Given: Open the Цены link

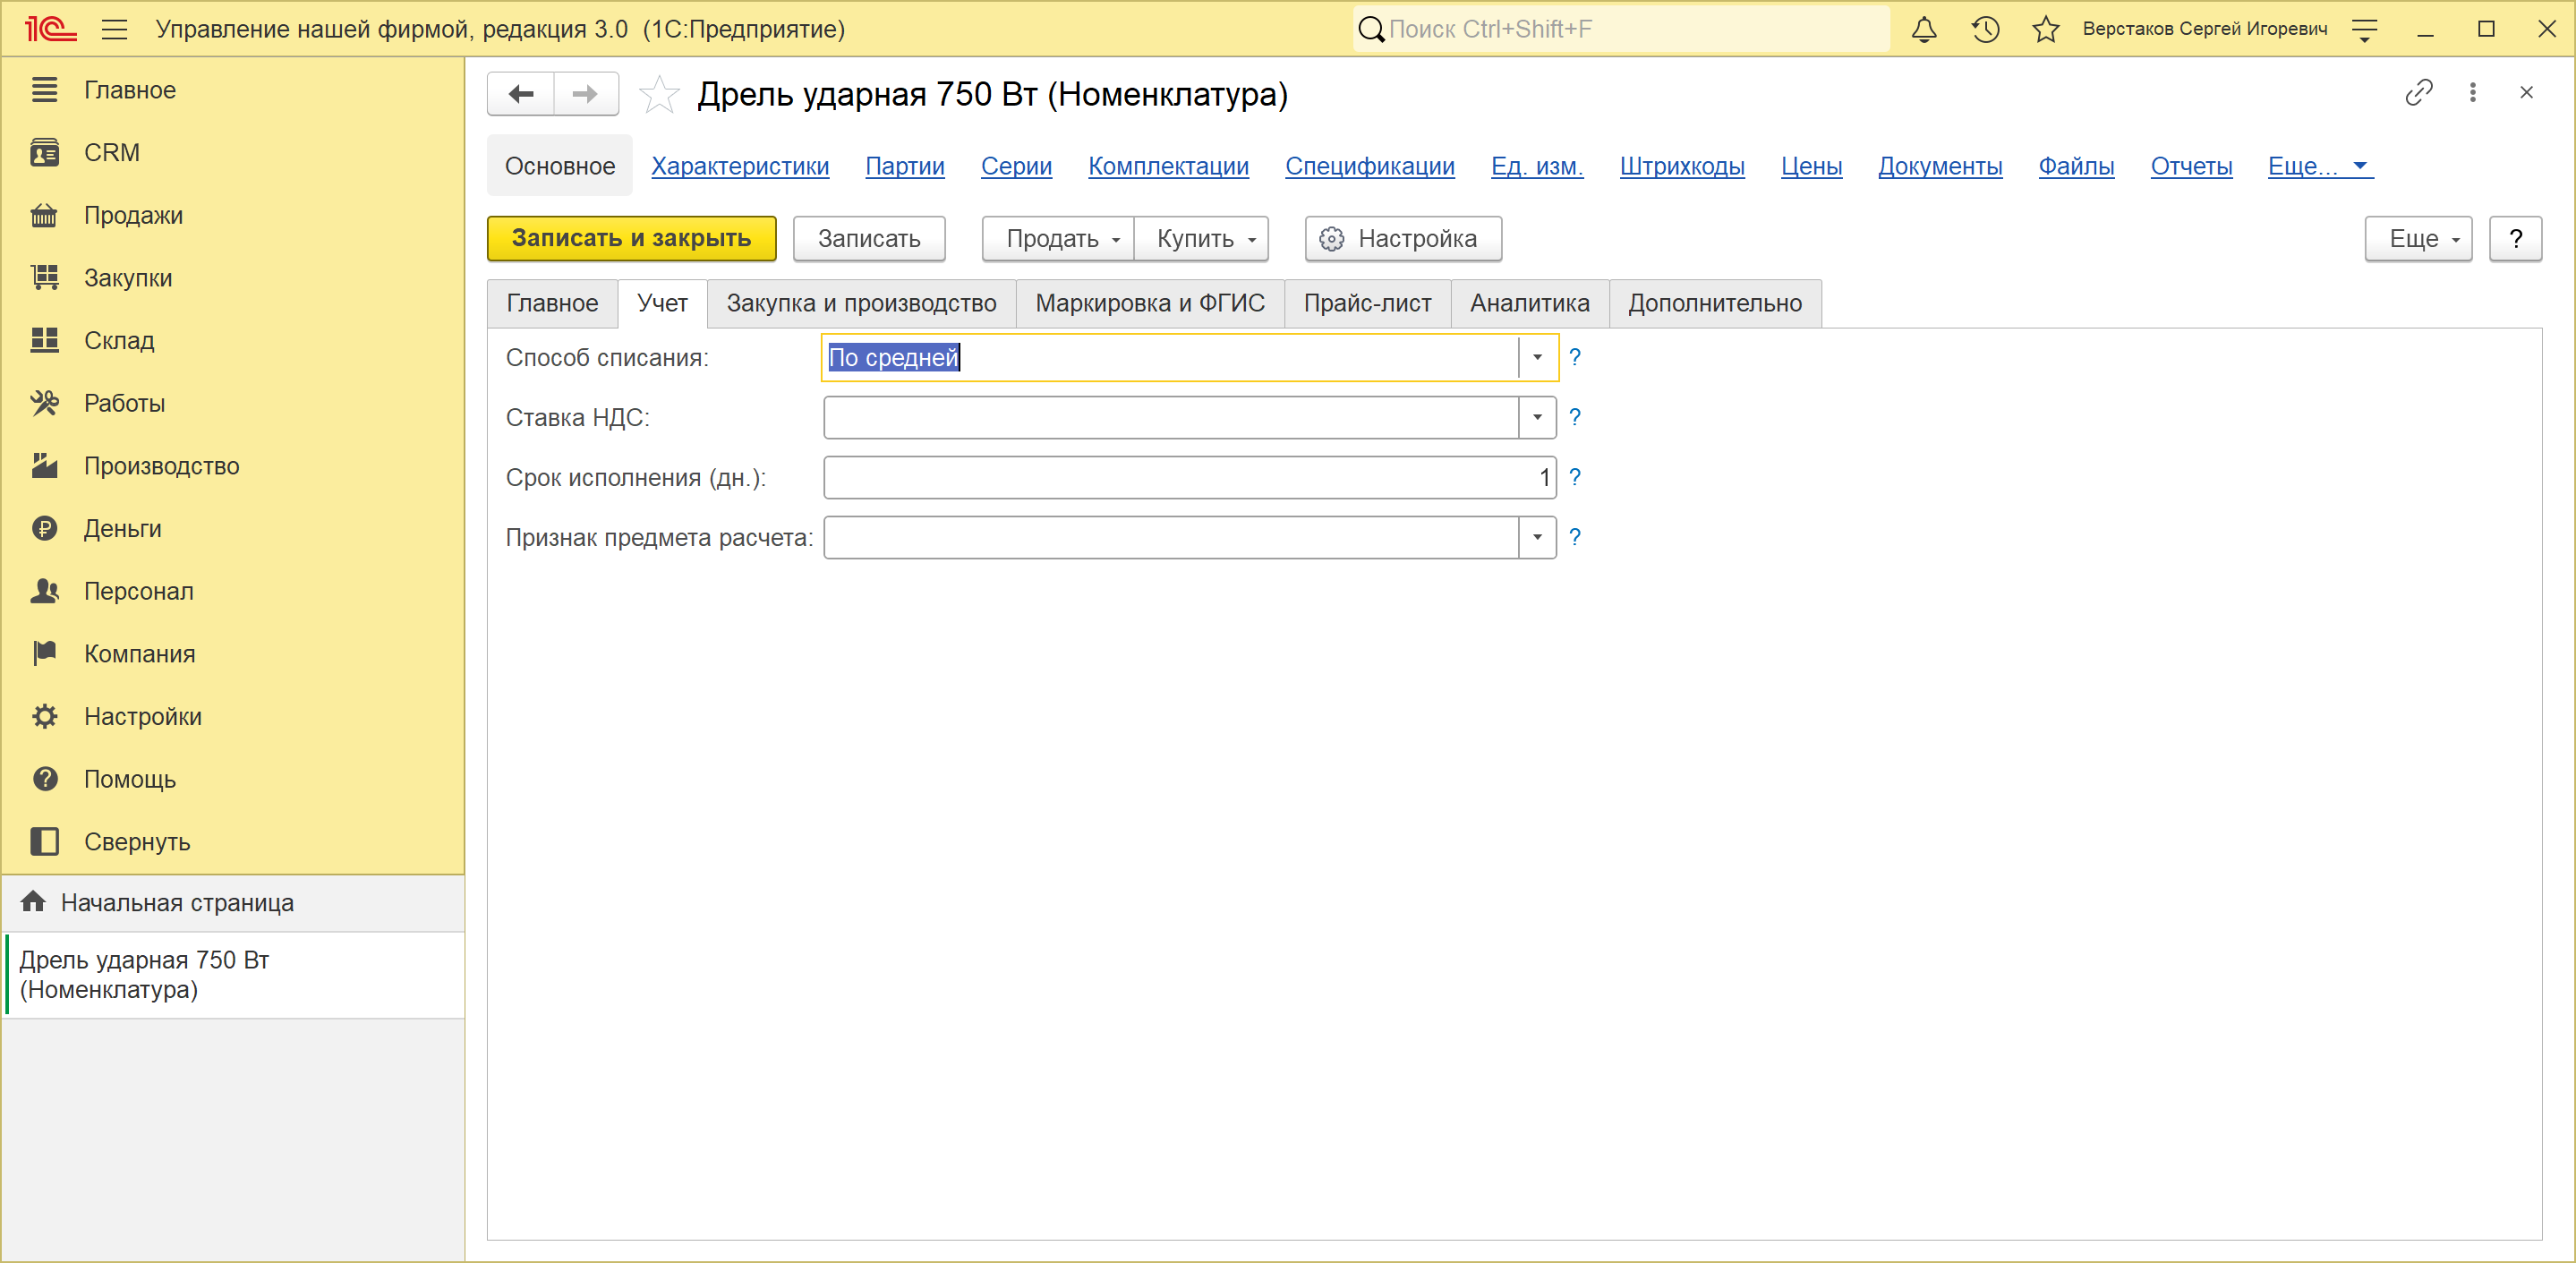Looking at the screenshot, I should [1811, 166].
